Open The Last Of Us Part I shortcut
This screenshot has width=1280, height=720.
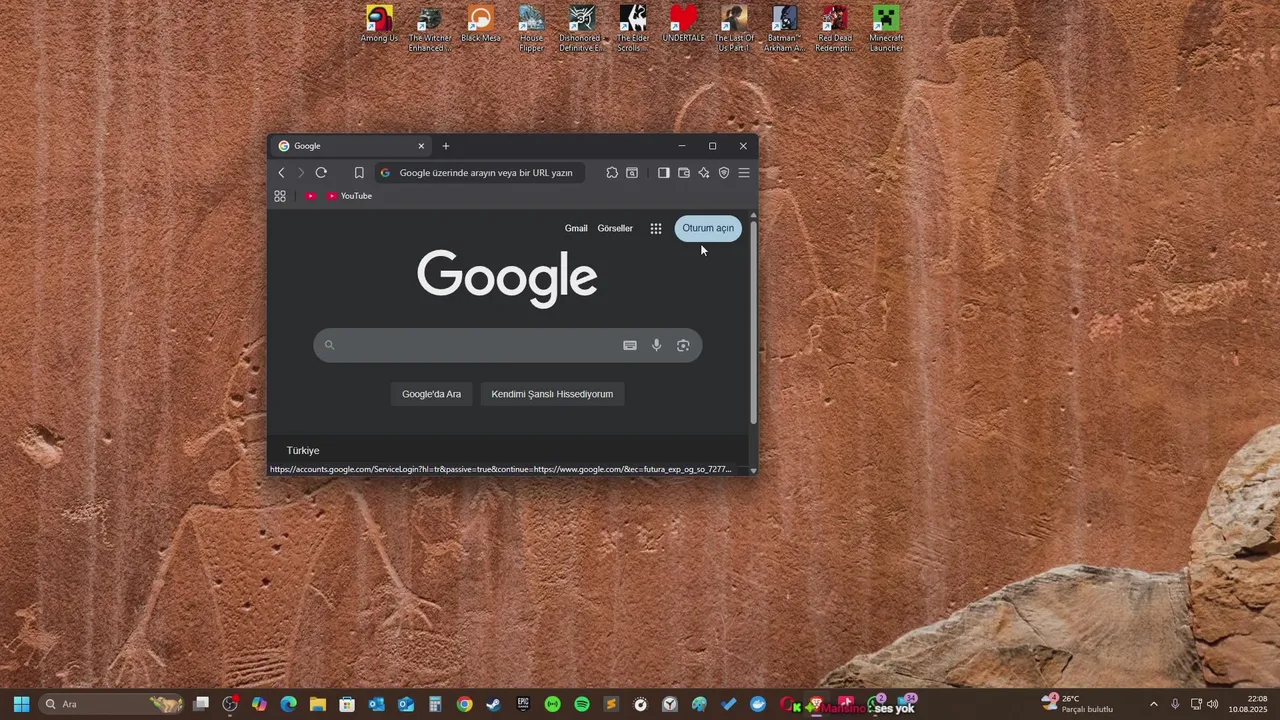pos(734,29)
